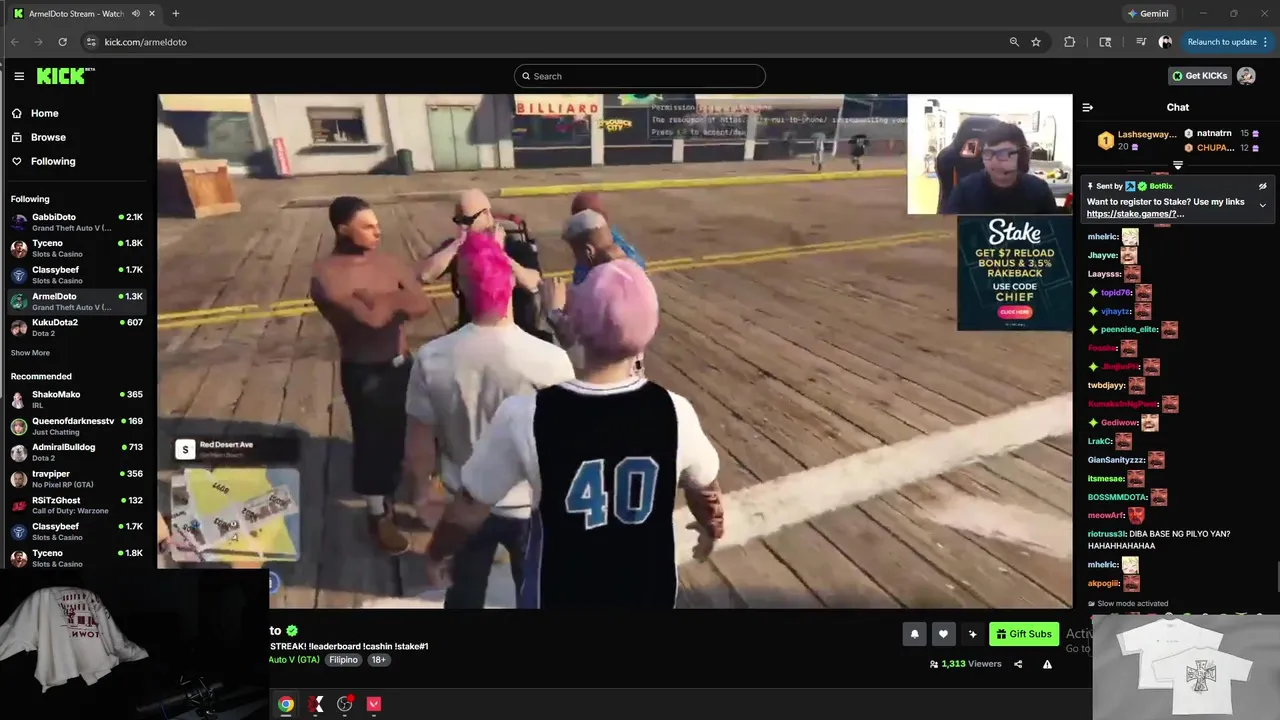This screenshot has height=720, width=1280.
Task: Click the verified badge next to streamer name
Action: [292, 631]
